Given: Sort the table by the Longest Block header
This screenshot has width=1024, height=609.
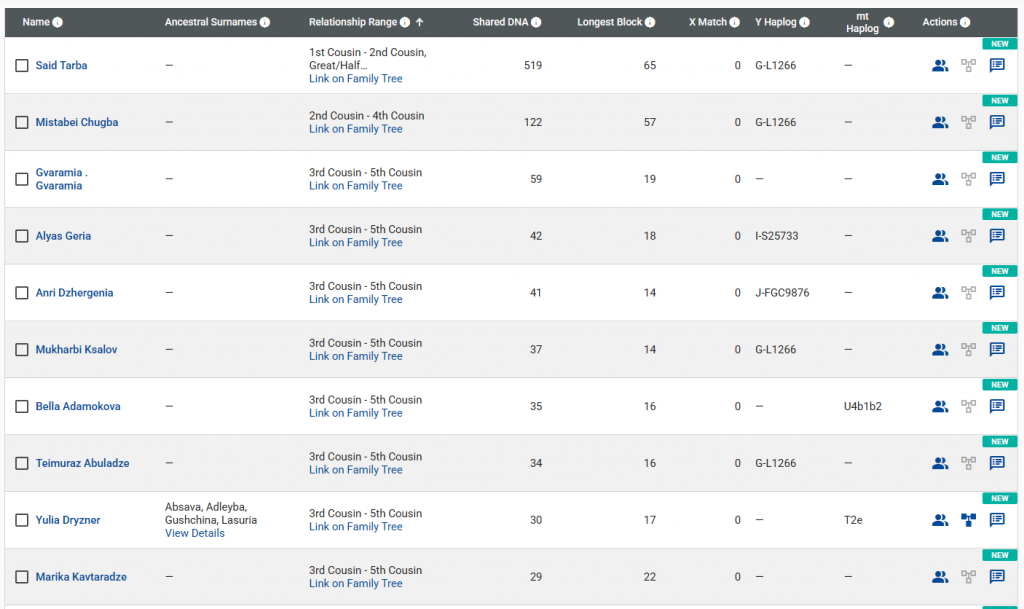Looking at the screenshot, I should 610,22.
